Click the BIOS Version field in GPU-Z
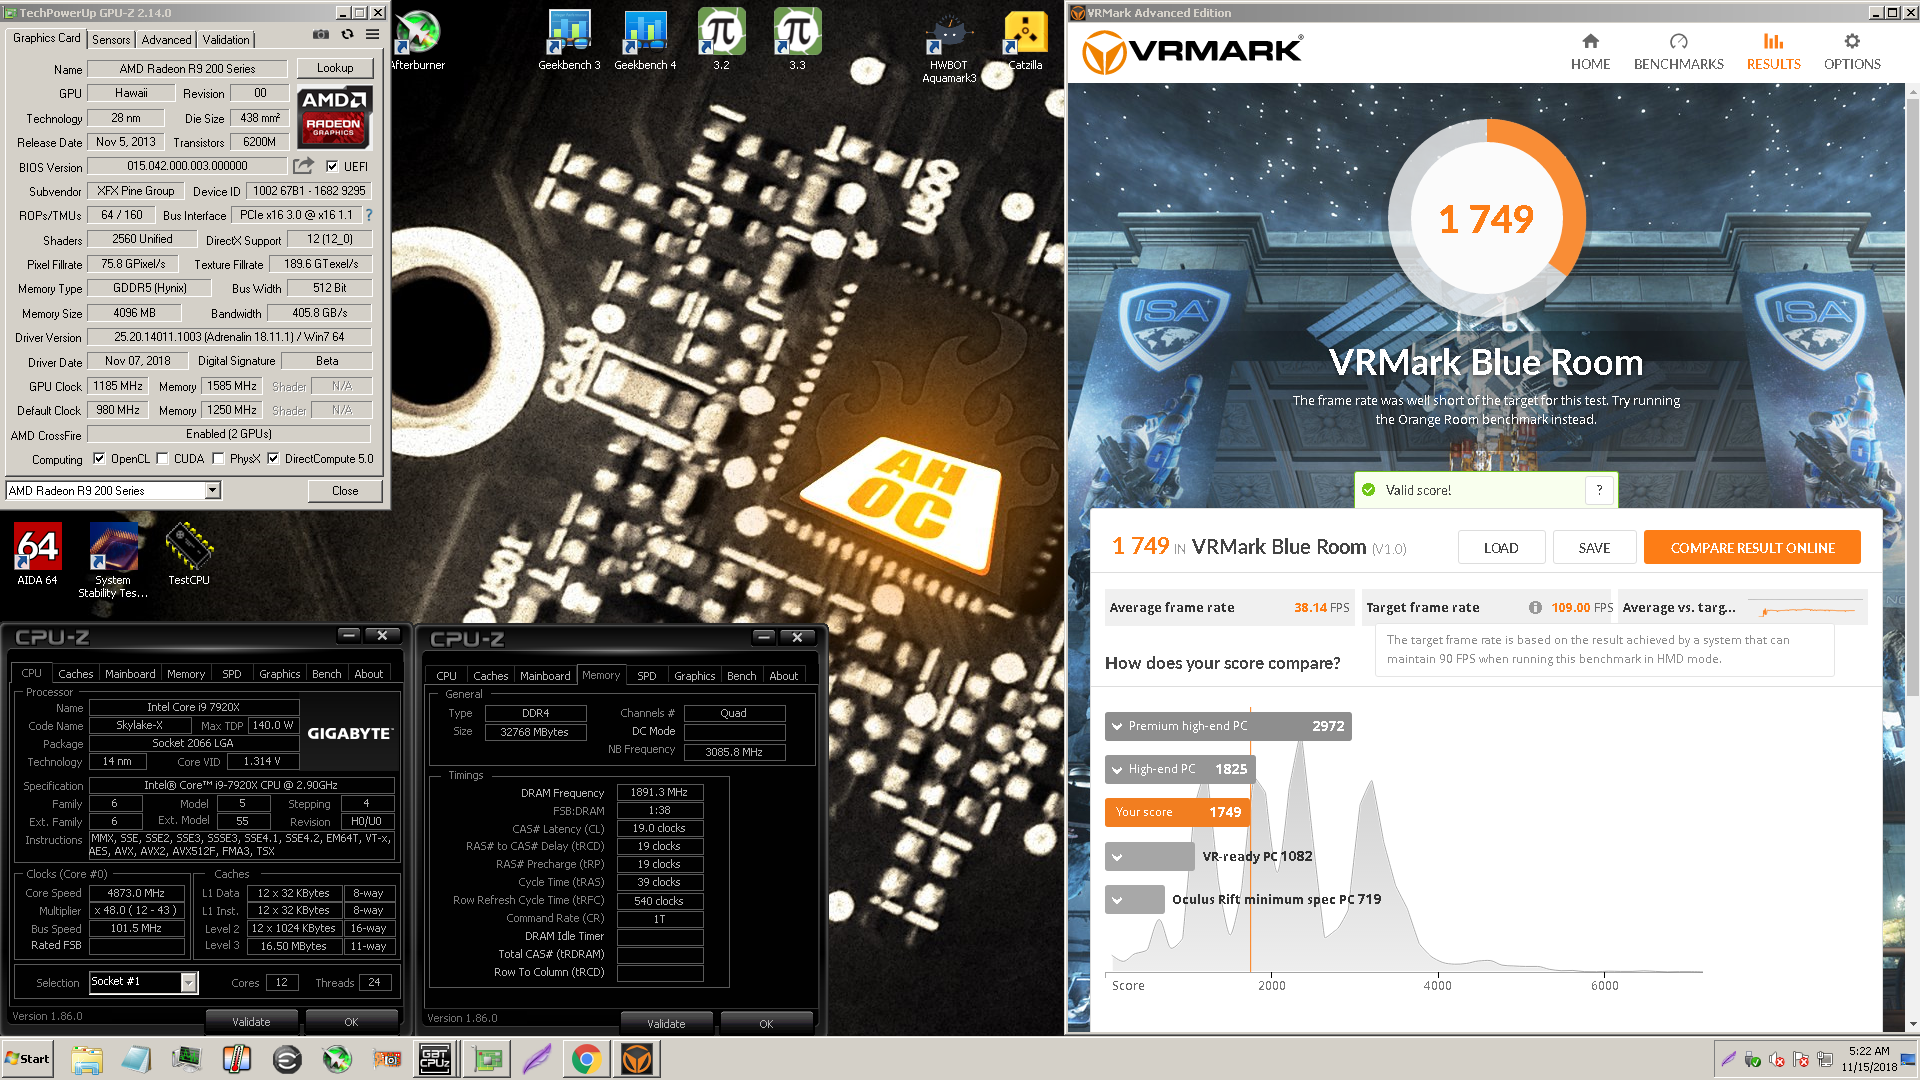 [187, 167]
